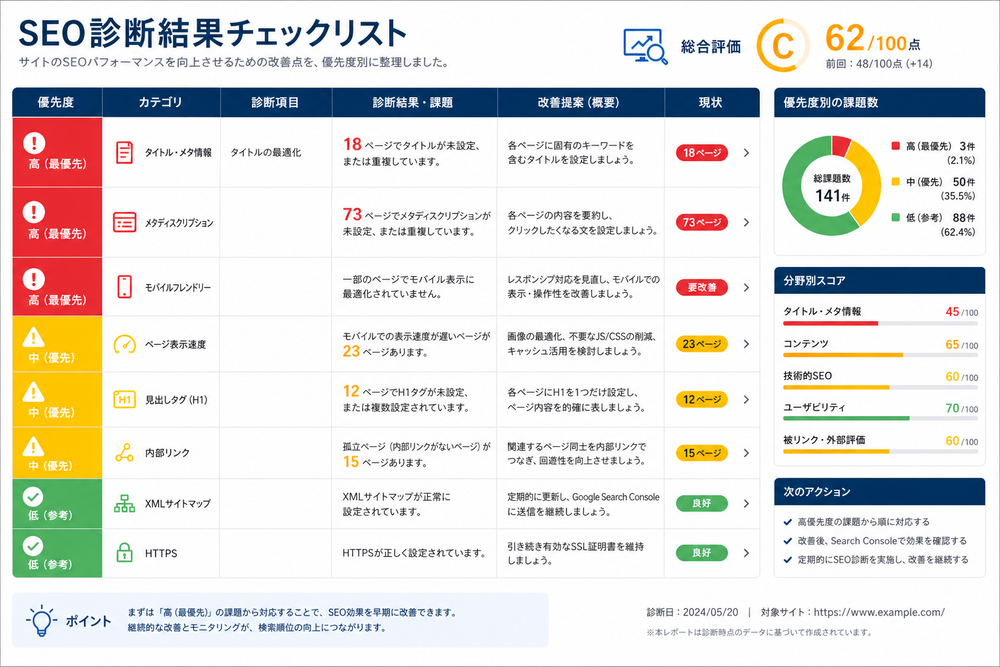Click the document icon for タイトル・メタ情報
This screenshot has height=667, width=1000.
pos(124,152)
